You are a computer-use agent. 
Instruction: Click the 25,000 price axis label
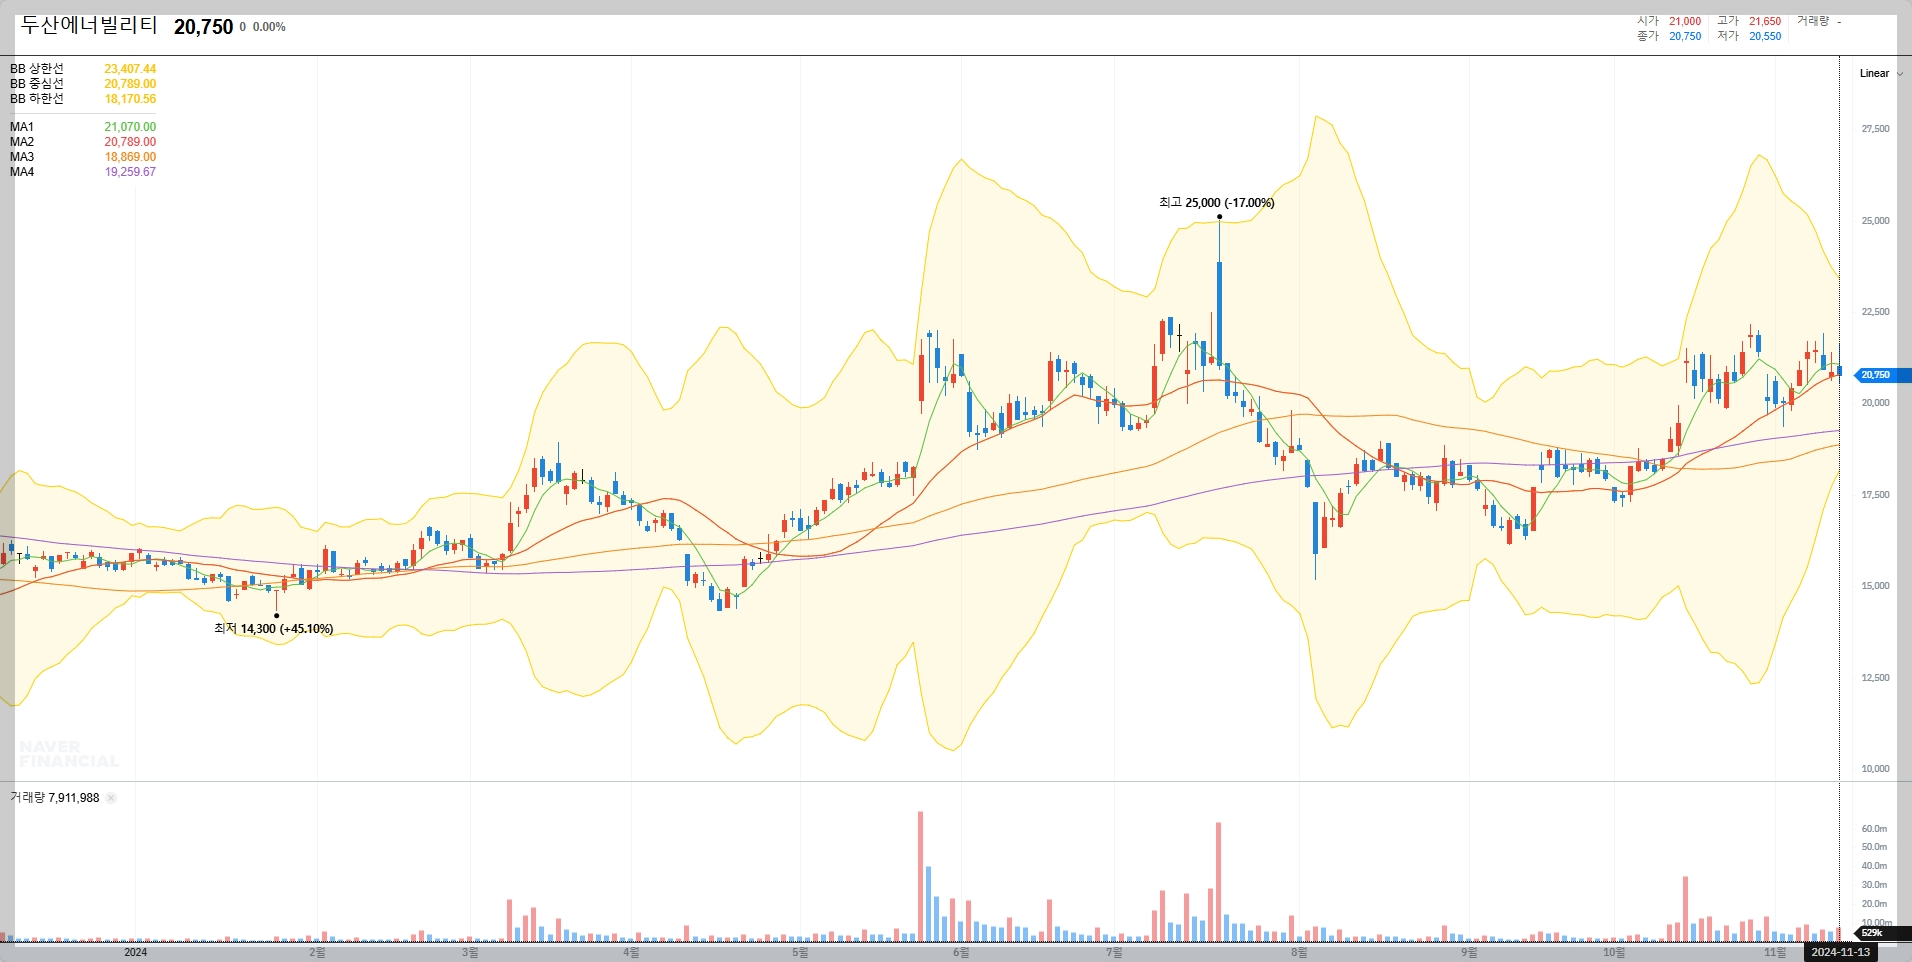click(x=1875, y=220)
